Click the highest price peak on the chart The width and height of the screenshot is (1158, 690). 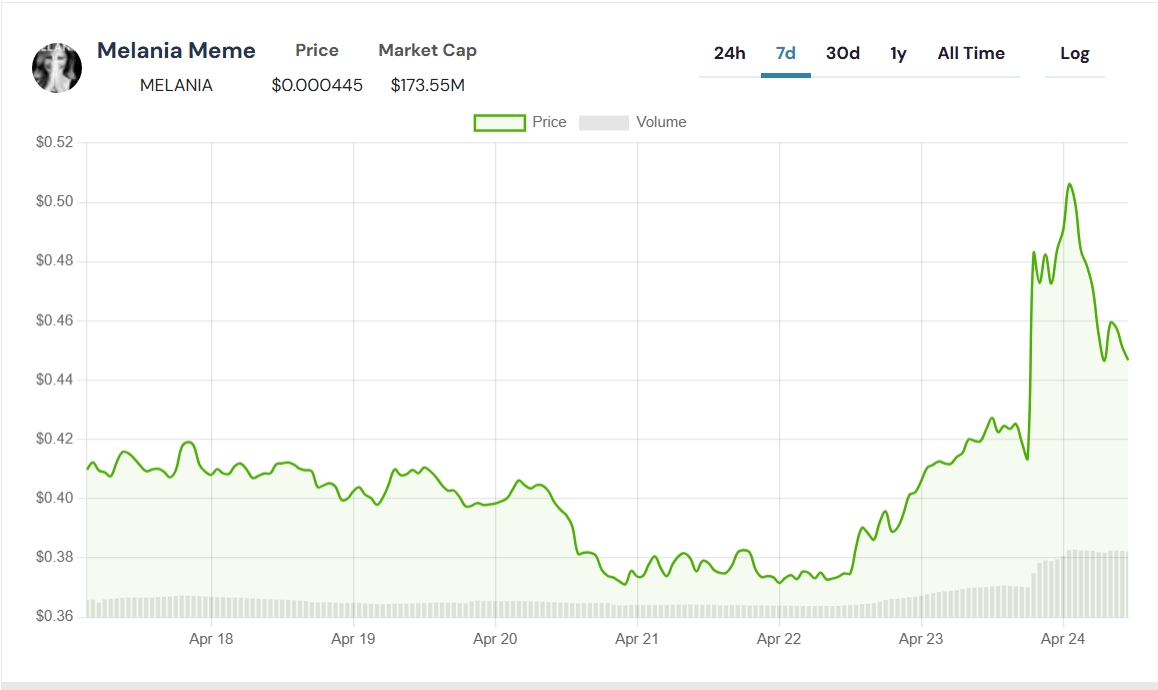pos(1069,184)
